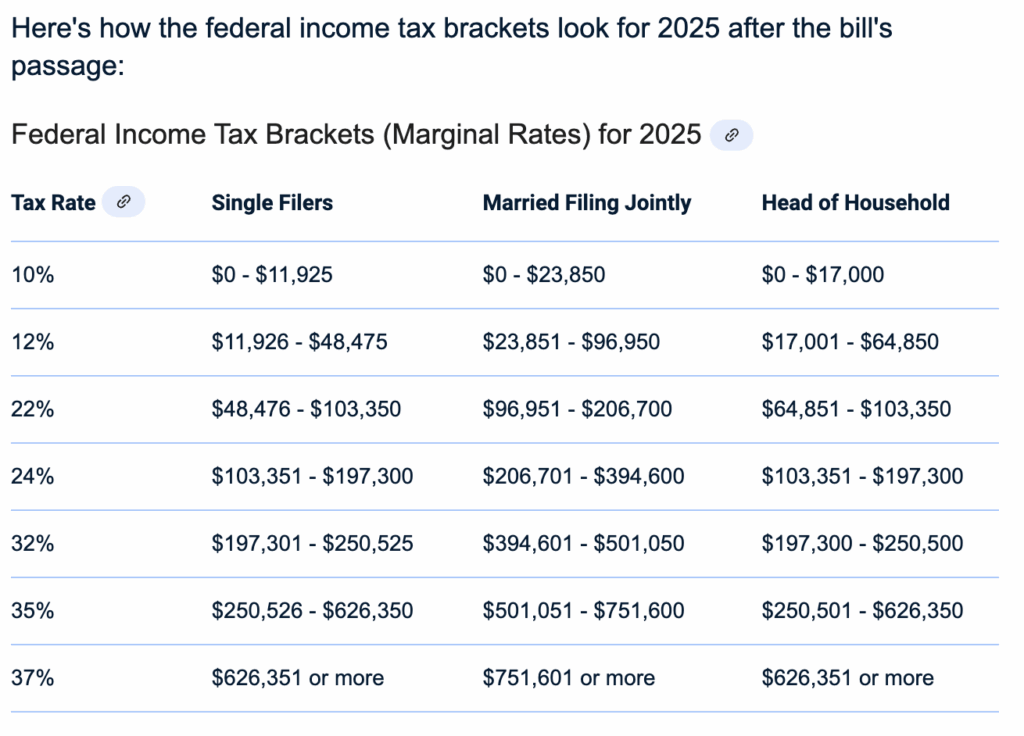Select the $23,851 - $96,950 cell

click(x=571, y=342)
